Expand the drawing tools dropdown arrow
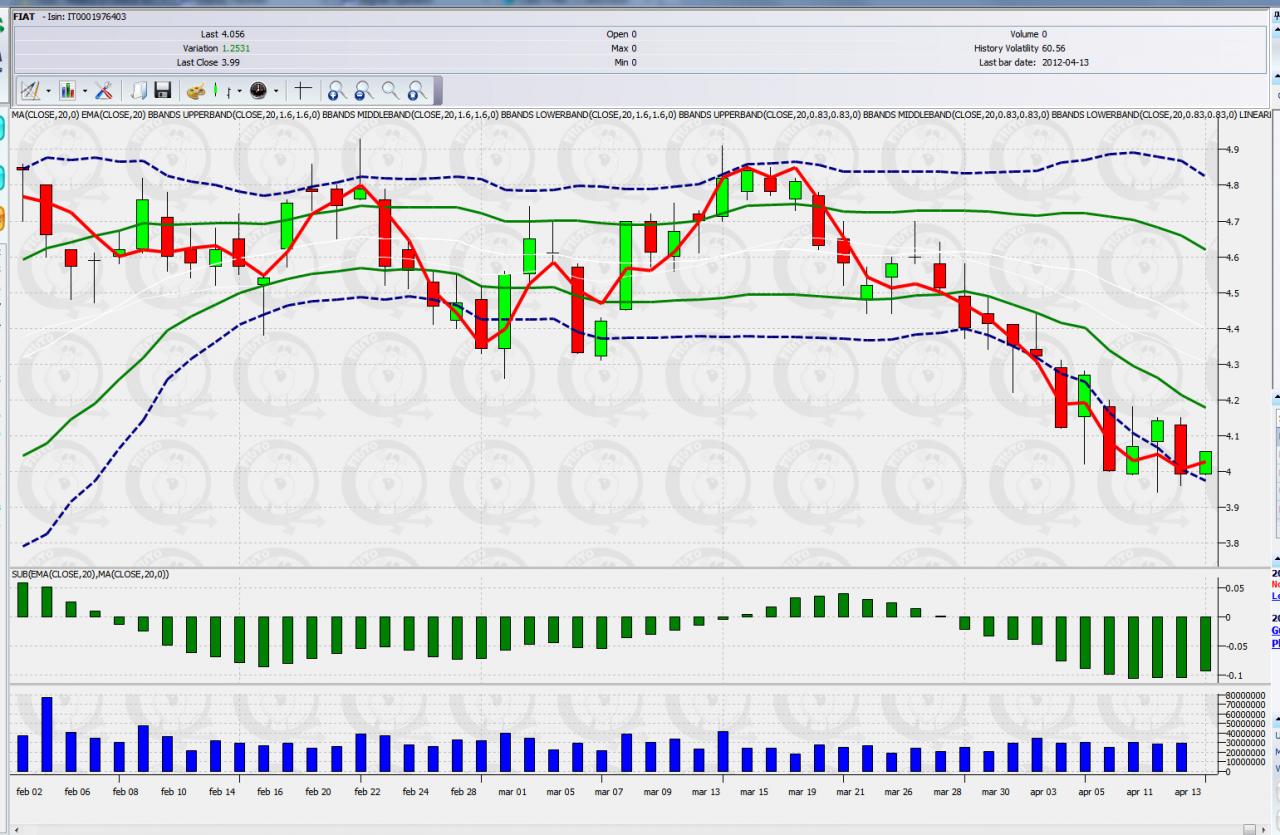This screenshot has width=1280, height=835. tap(48, 91)
